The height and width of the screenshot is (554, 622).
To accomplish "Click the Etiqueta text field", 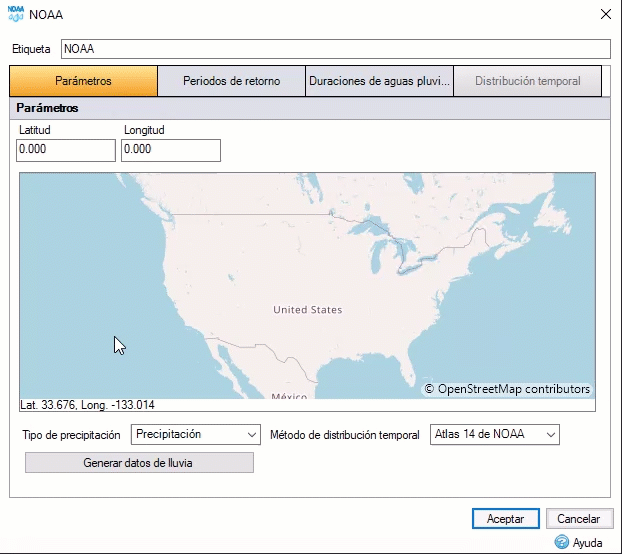I will click(x=336, y=49).
